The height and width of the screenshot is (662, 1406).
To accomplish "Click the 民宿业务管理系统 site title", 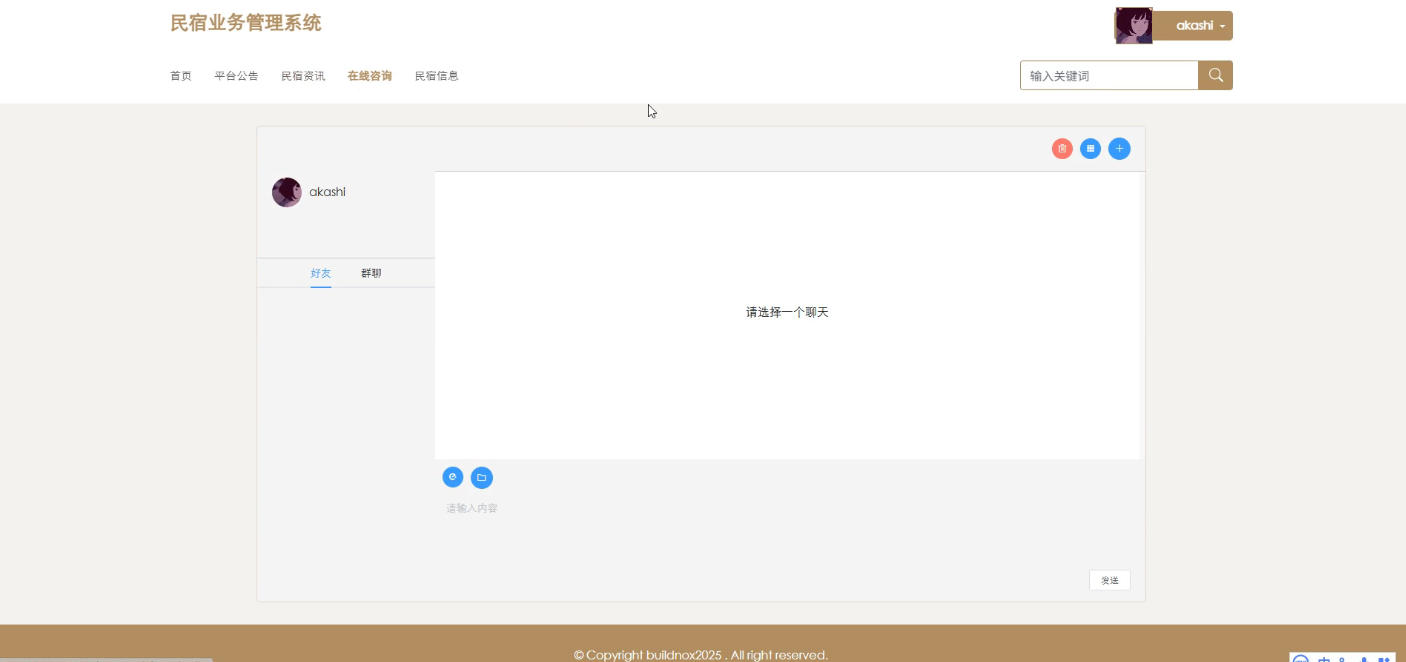I will [x=246, y=23].
